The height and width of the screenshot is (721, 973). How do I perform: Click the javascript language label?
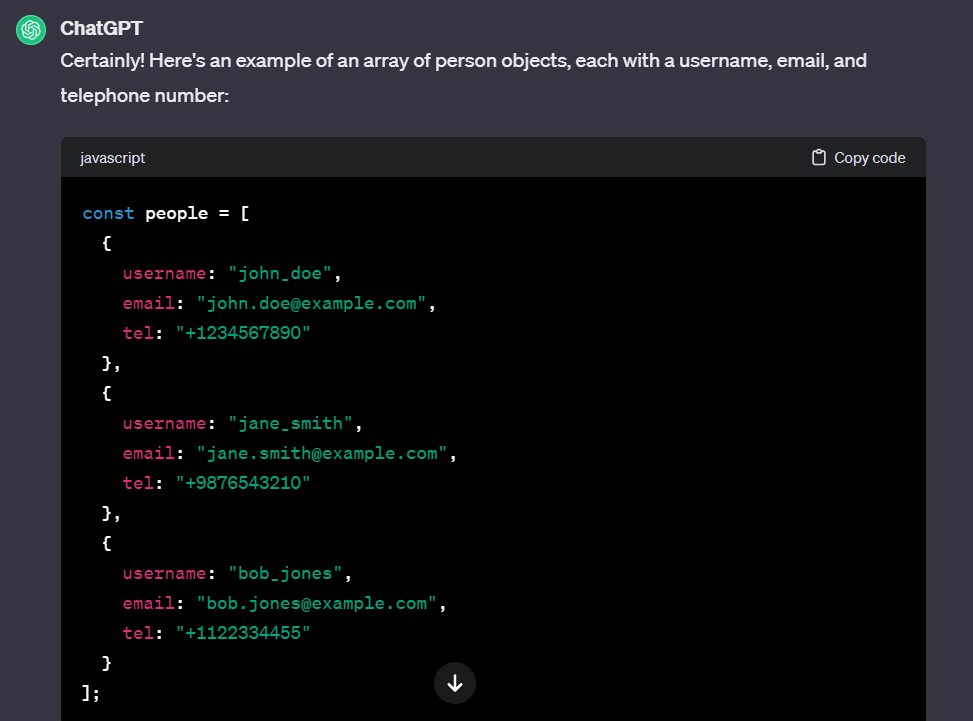tap(112, 158)
